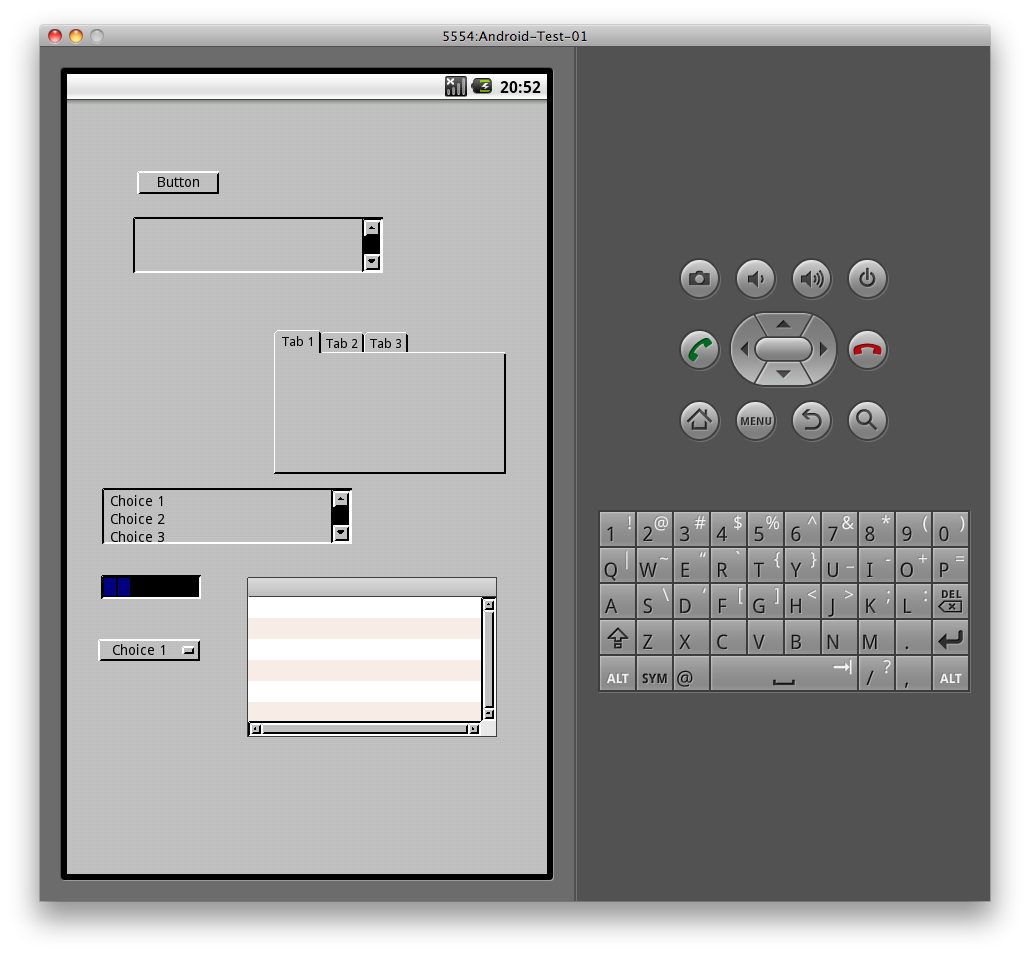Click the emulator back arrow button
Image resolution: width=1030 pixels, height=956 pixels.
[x=811, y=421]
